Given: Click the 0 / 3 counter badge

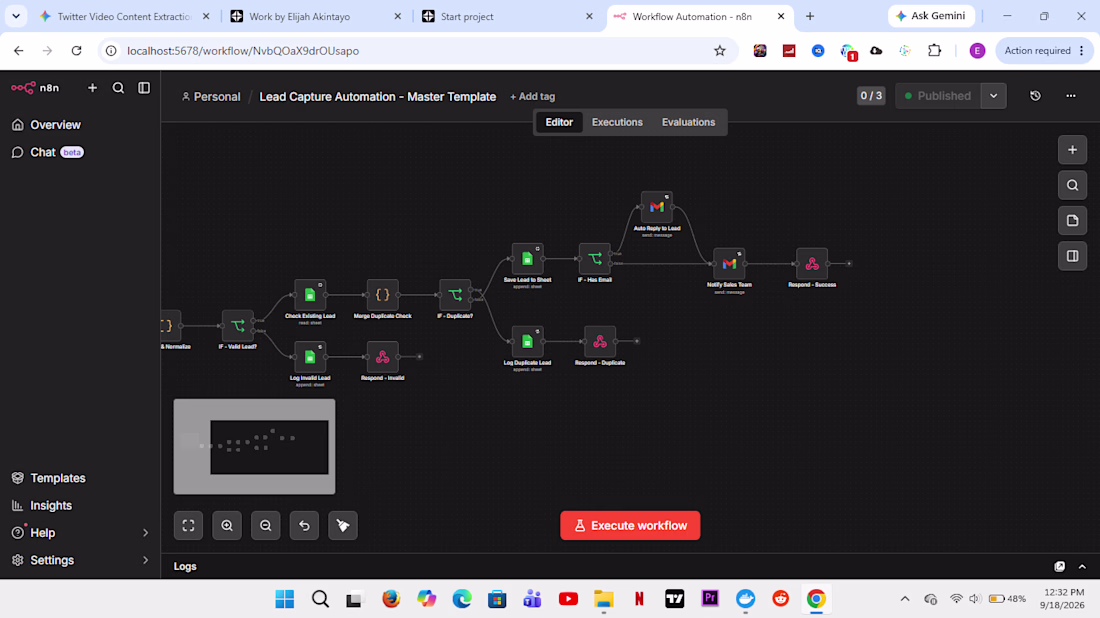Looking at the screenshot, I should [871, 95].
